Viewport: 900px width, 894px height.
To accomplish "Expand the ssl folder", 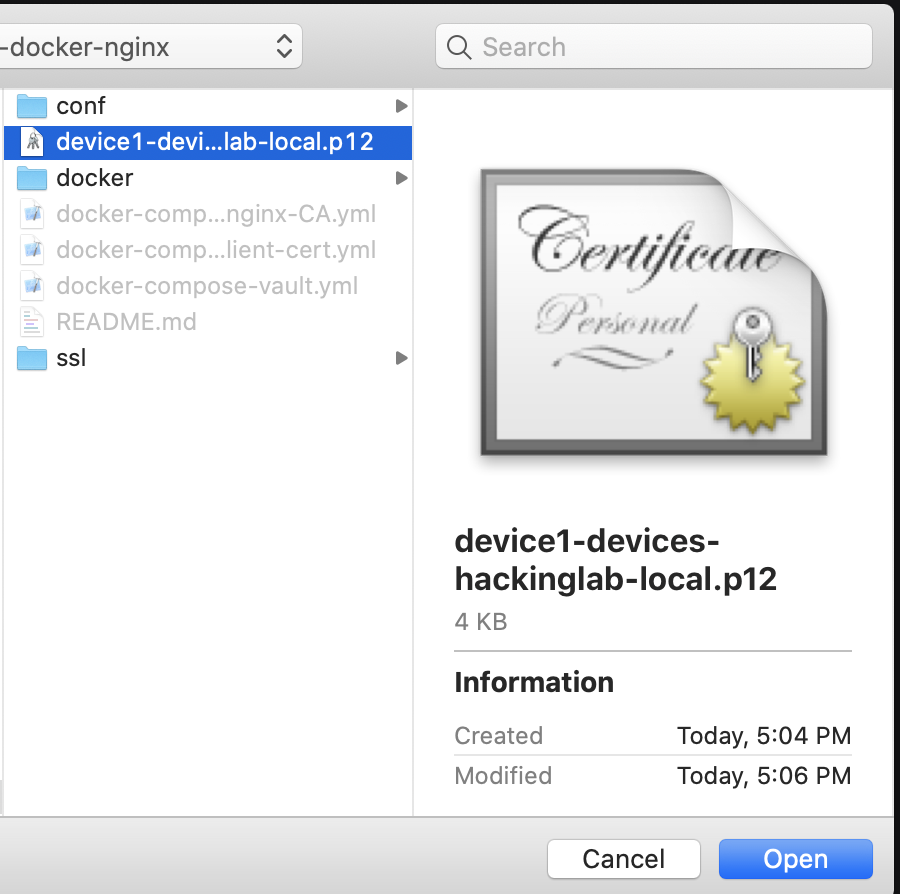I will pos(401,358).
